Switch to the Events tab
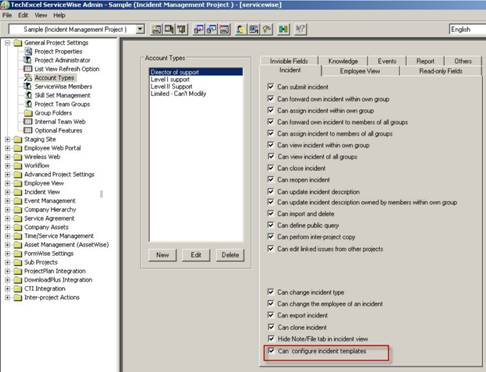This screenshot has height=372, width=486. [x=387, y=61]
